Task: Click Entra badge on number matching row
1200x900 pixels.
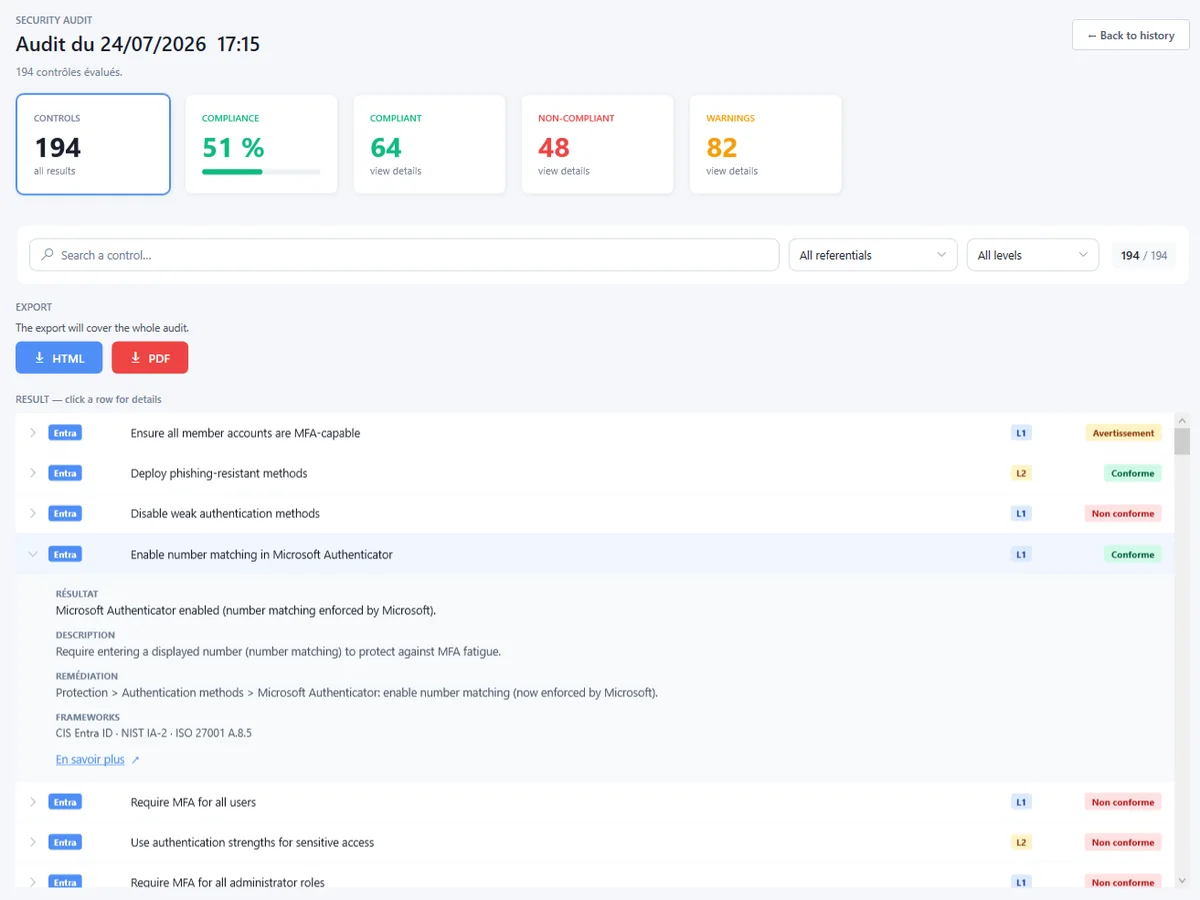Action: (65, 554)
